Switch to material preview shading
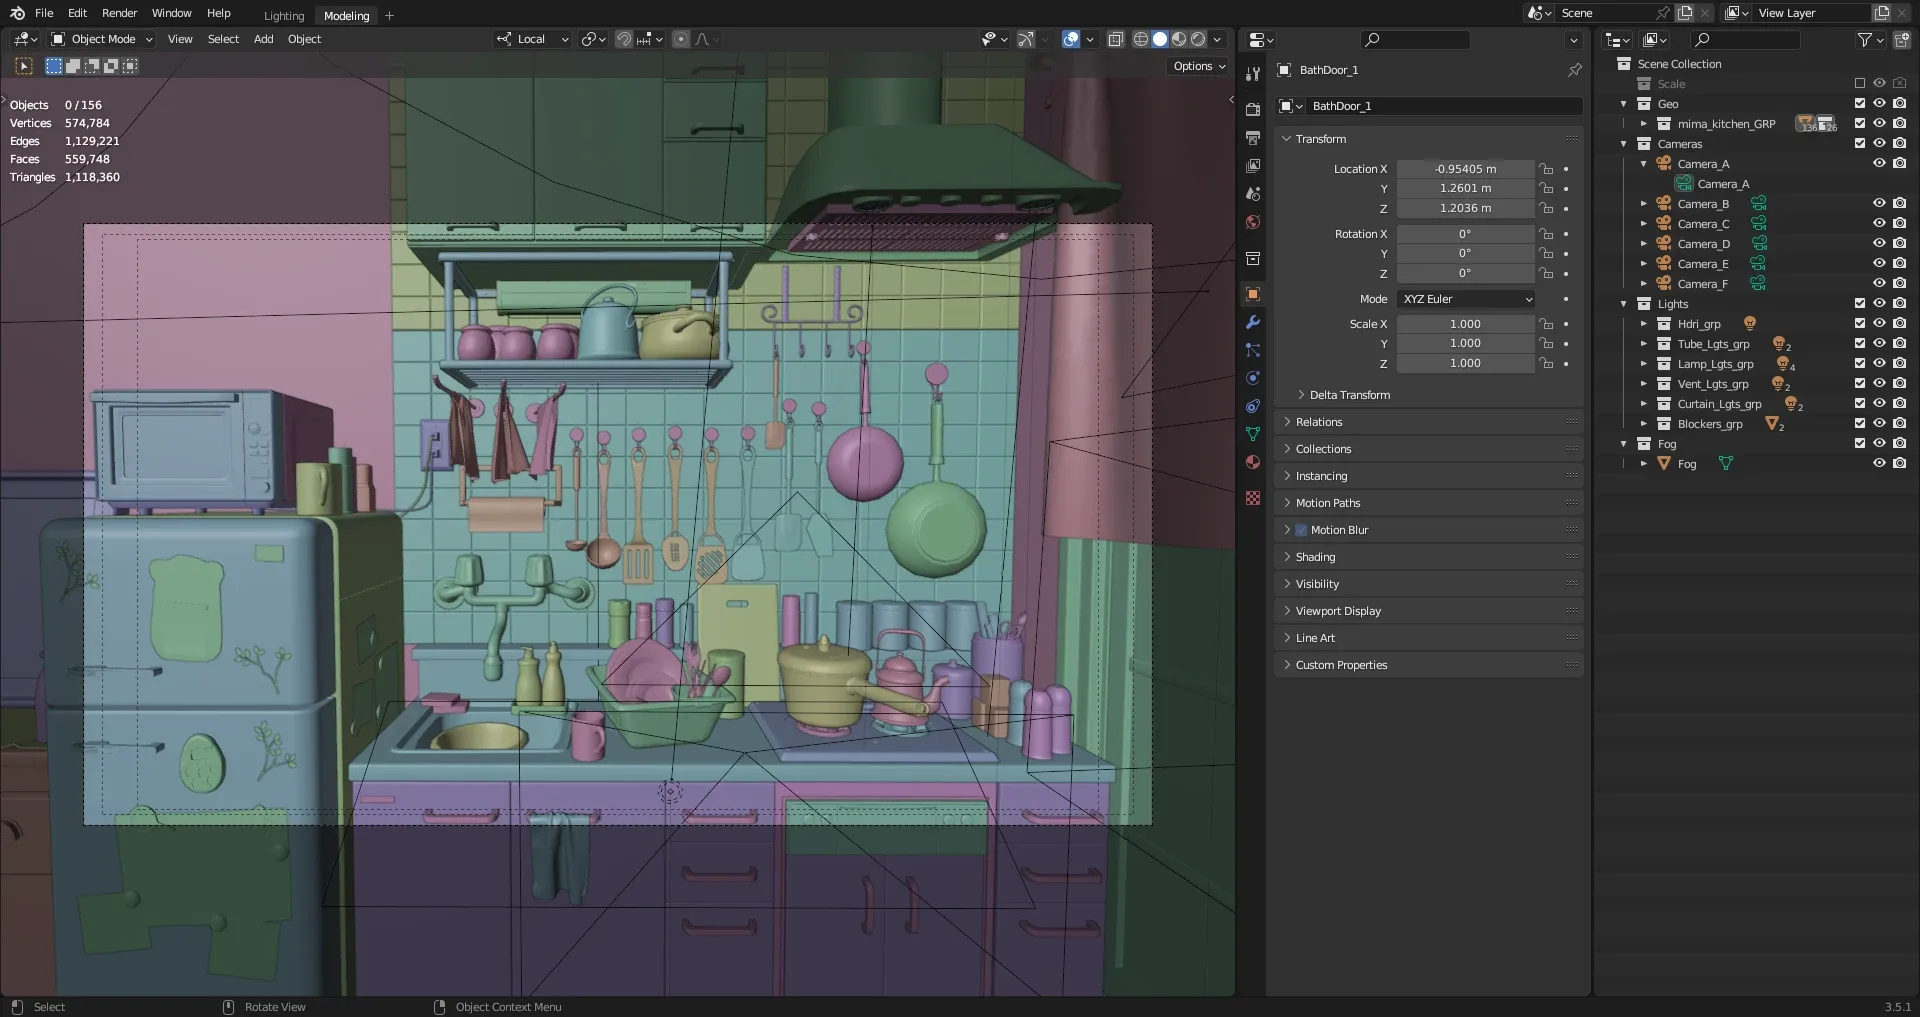Screen dimensions: 1920x1017 (1179, 39)
